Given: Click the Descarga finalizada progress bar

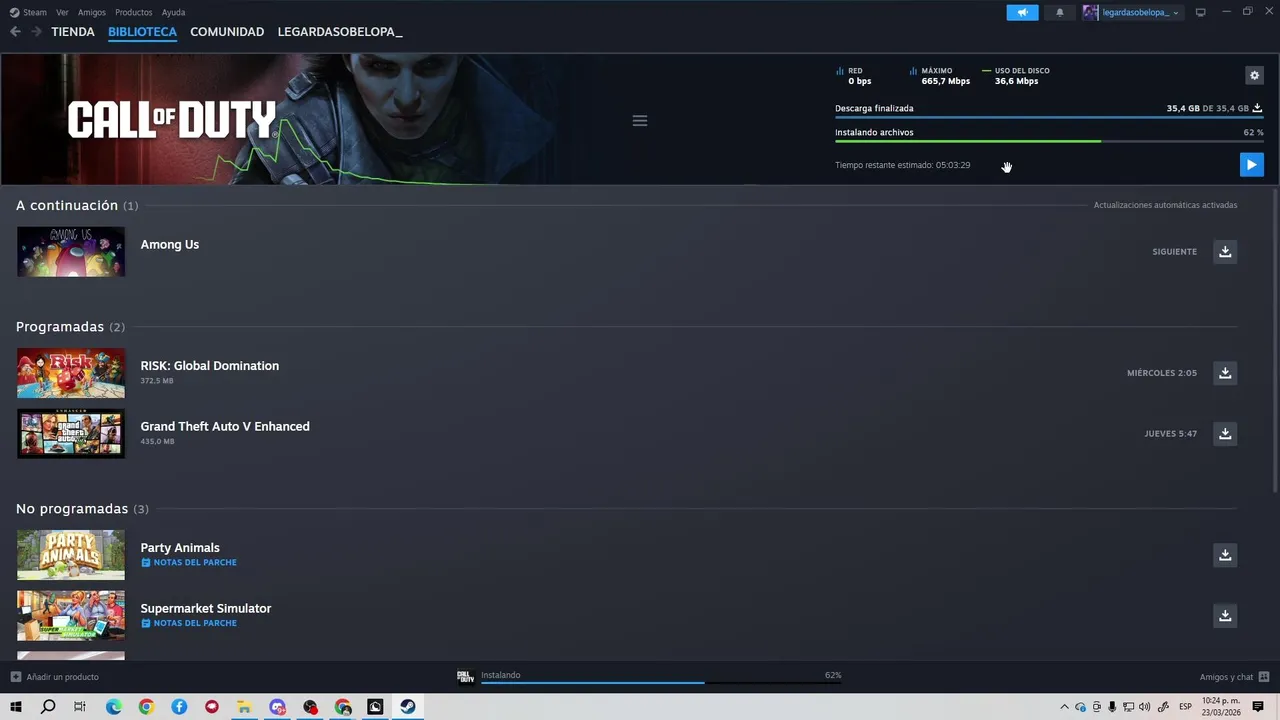Looking at the screenshot, I should [x=1049, y=117].
